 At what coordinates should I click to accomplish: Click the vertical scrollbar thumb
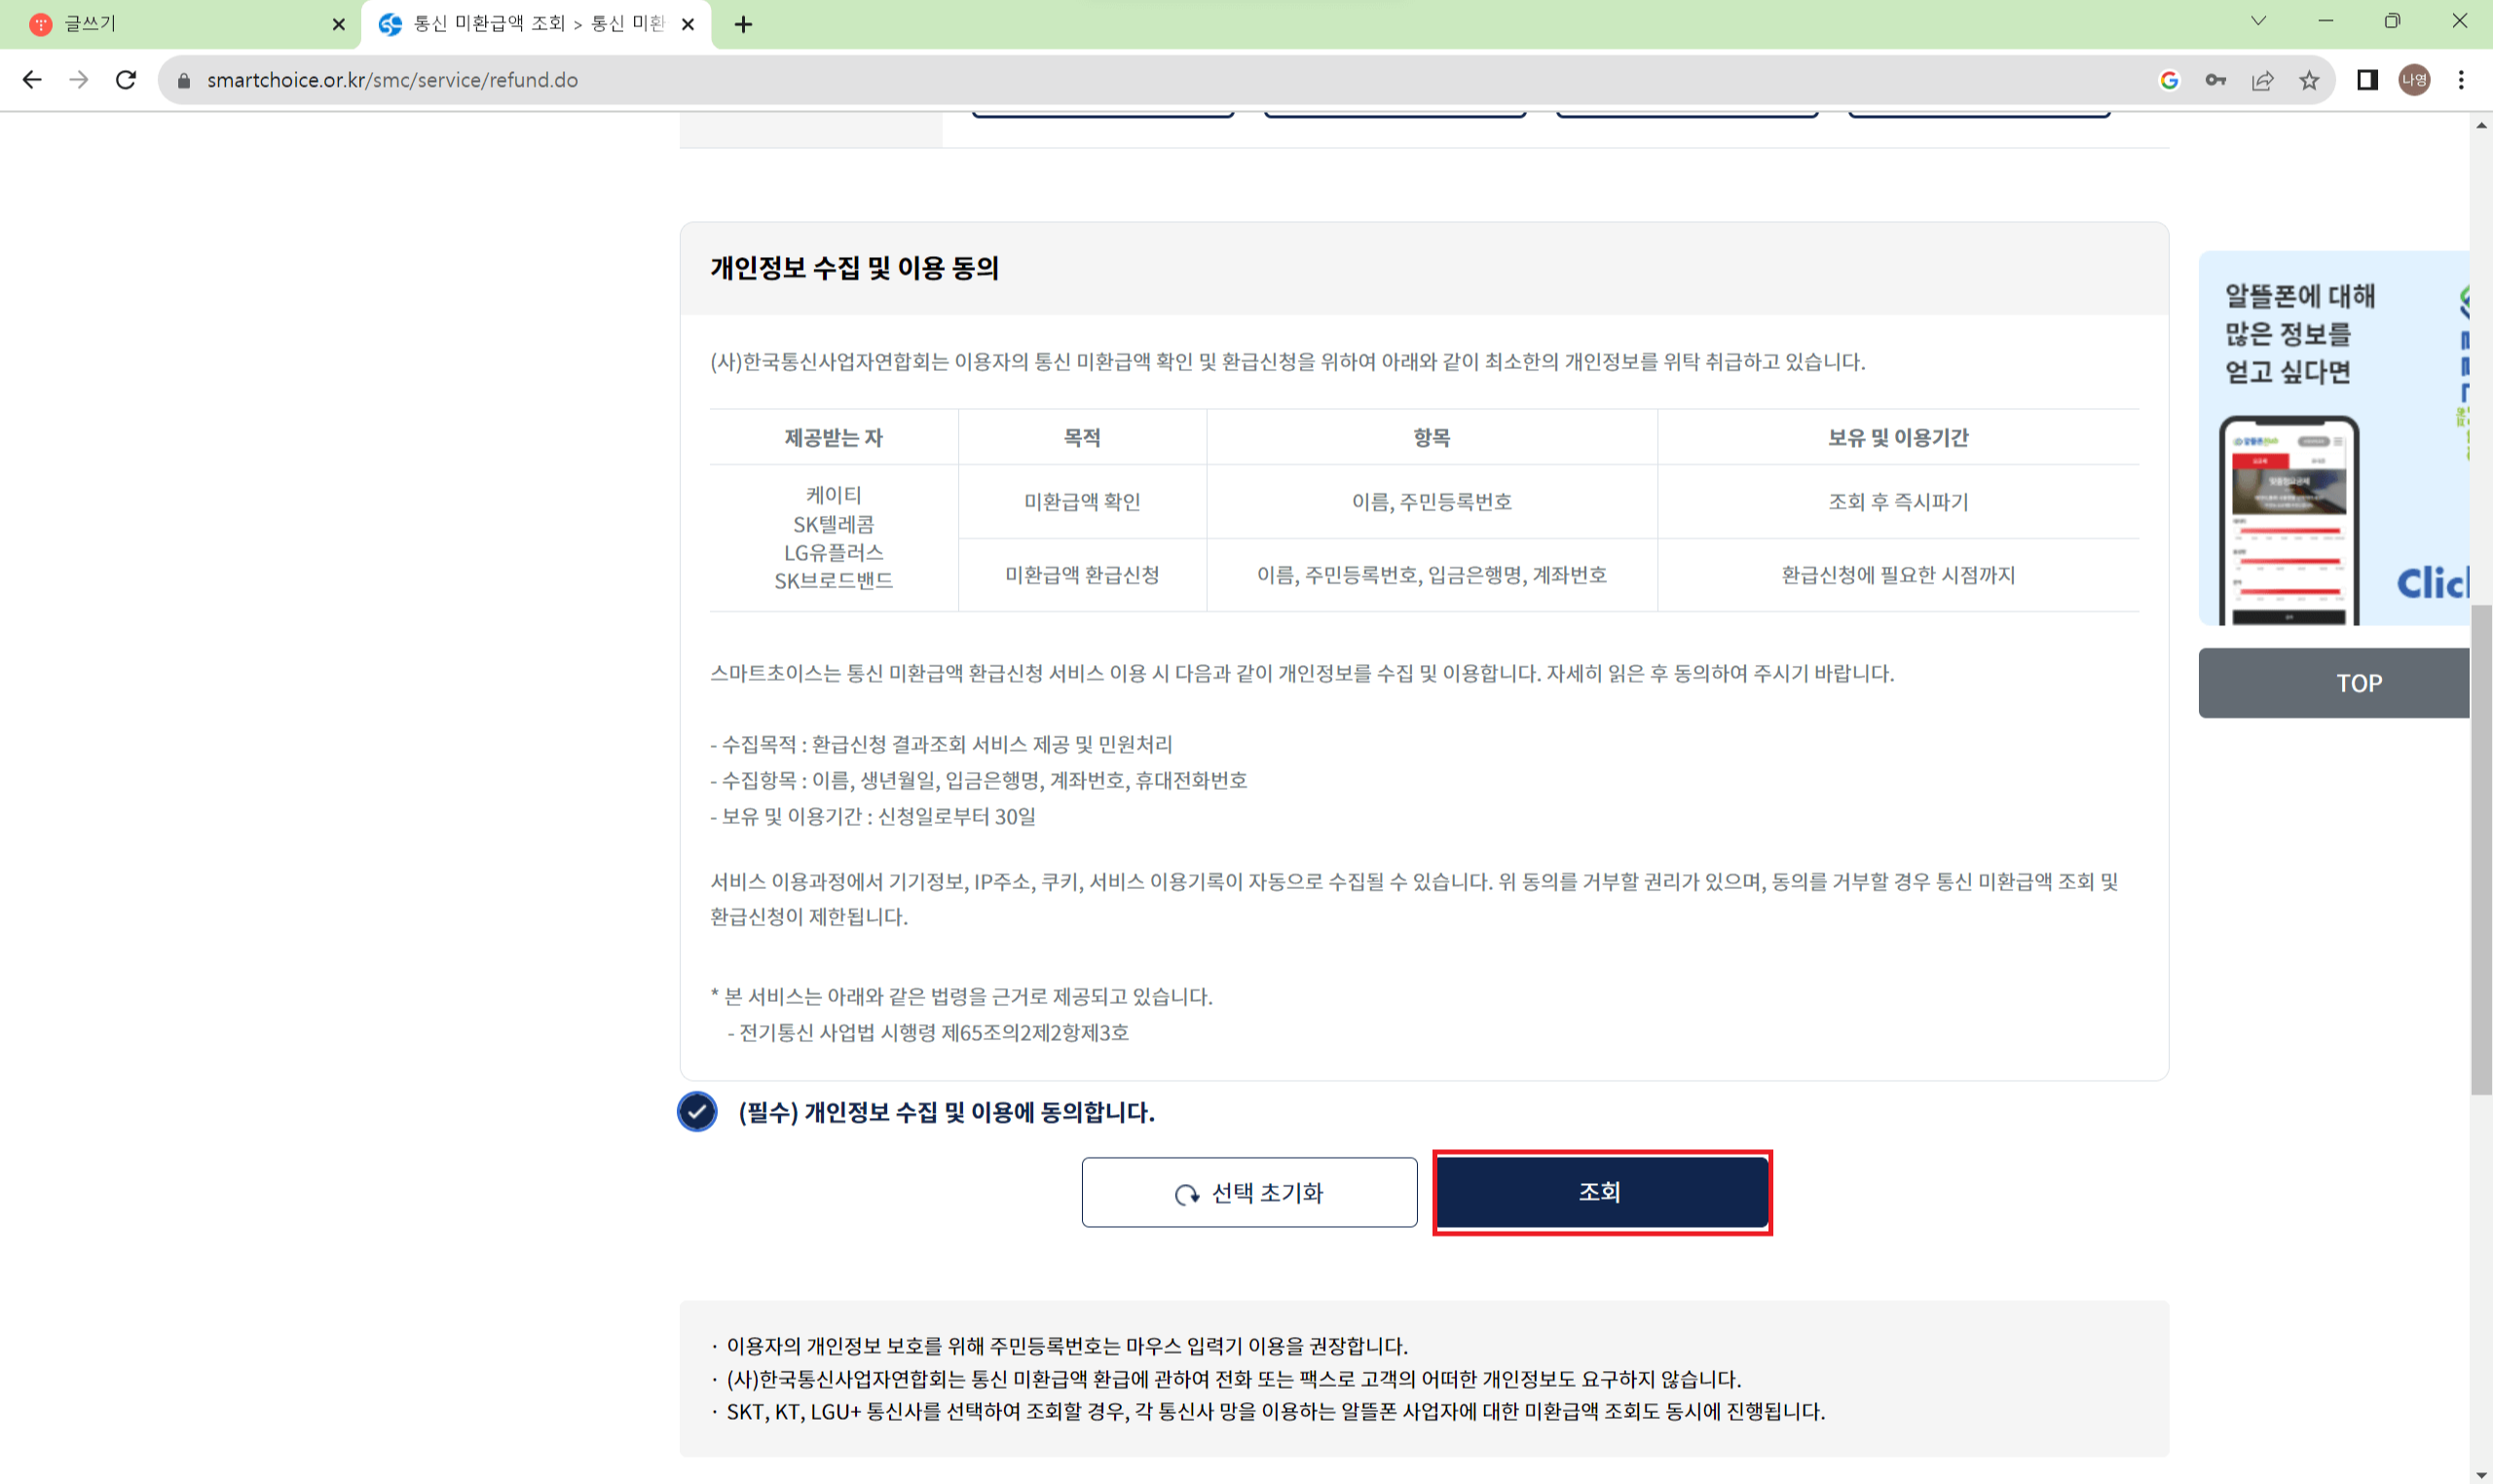[x=2480, y=850]
